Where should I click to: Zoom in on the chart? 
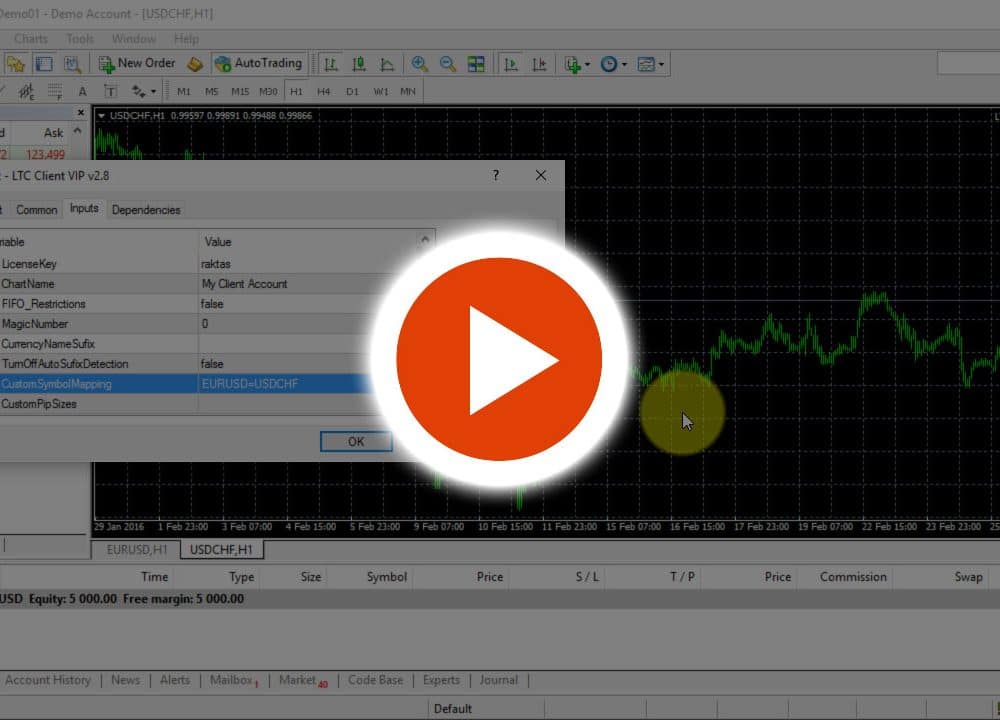point(419,64)
